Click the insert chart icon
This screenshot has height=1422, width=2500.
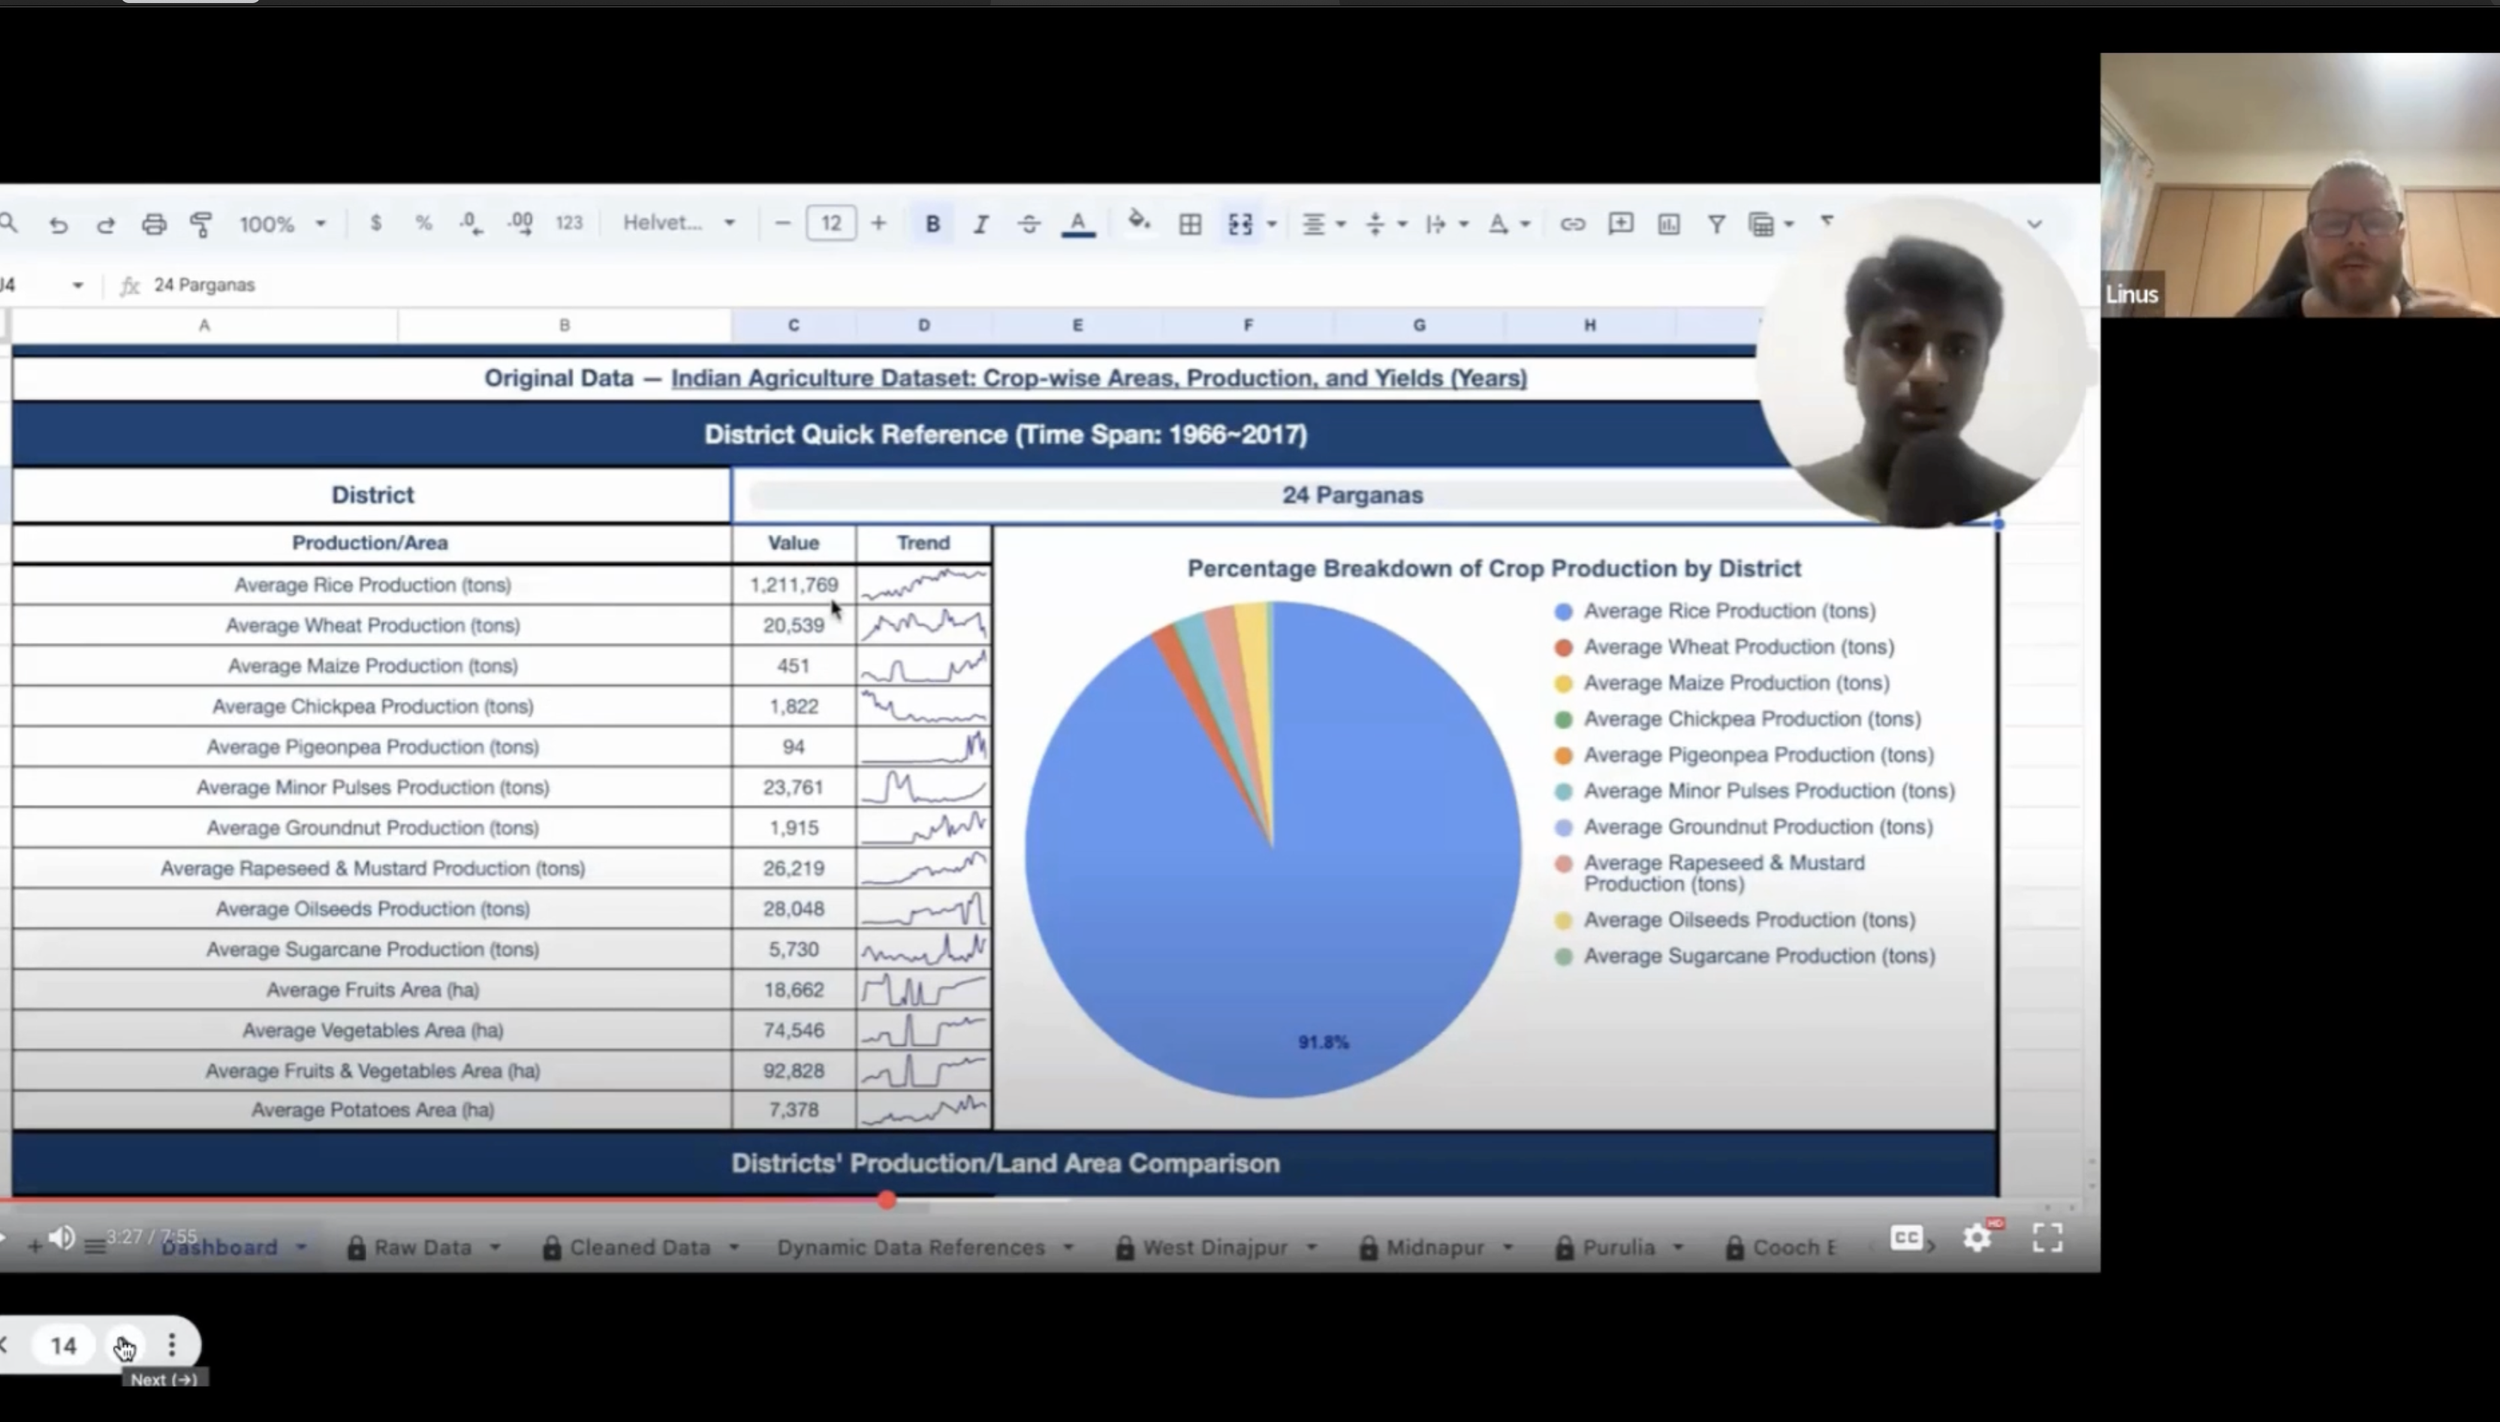(x=1668, y=224)
